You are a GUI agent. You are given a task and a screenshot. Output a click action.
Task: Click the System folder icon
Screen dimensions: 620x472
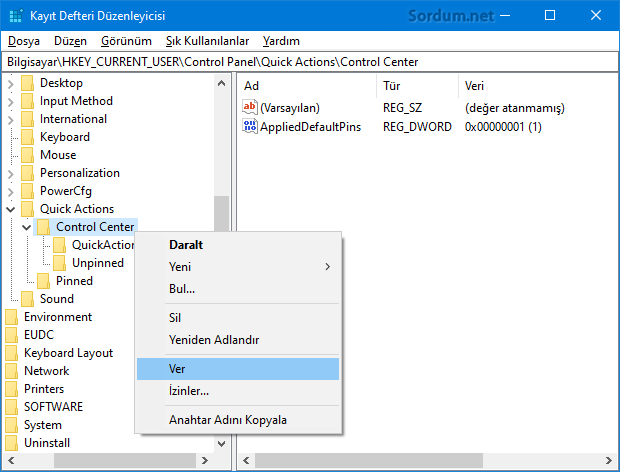click(12, 425)
